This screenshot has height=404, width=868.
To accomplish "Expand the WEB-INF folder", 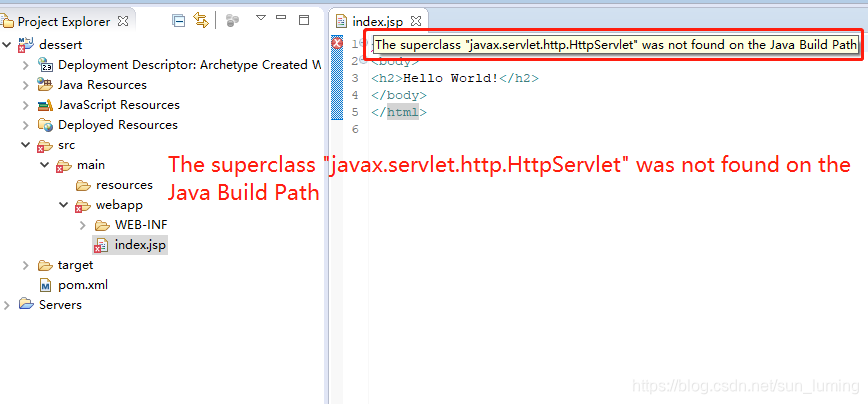I will pyautogui.click(x=83, y=225).
